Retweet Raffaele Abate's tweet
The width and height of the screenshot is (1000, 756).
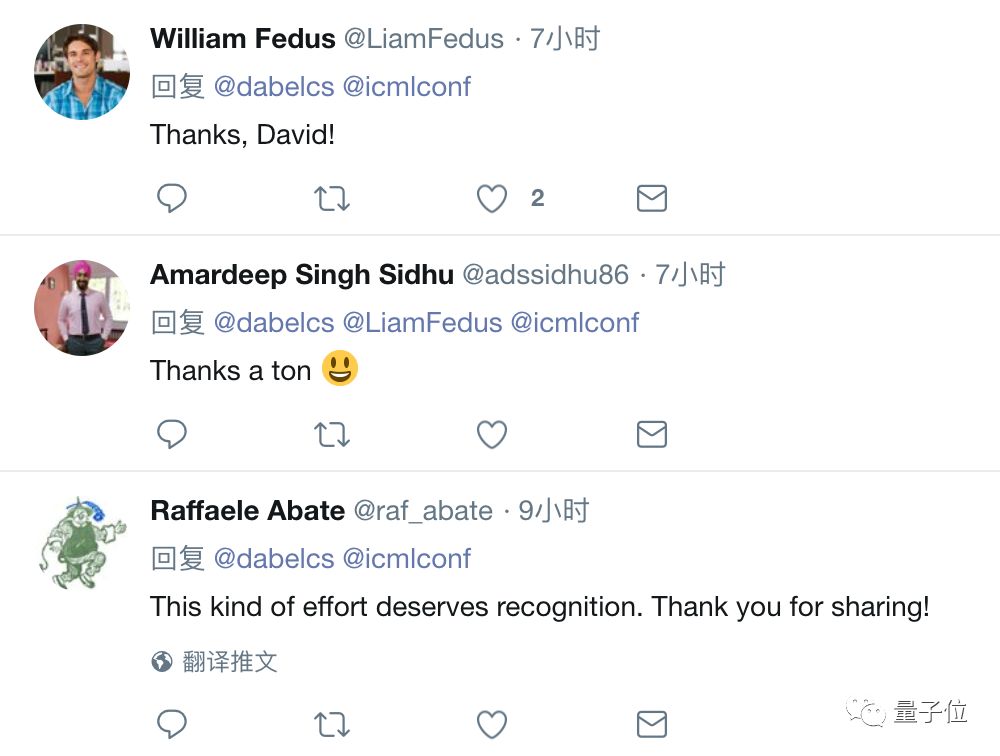[x=332, y=723]
